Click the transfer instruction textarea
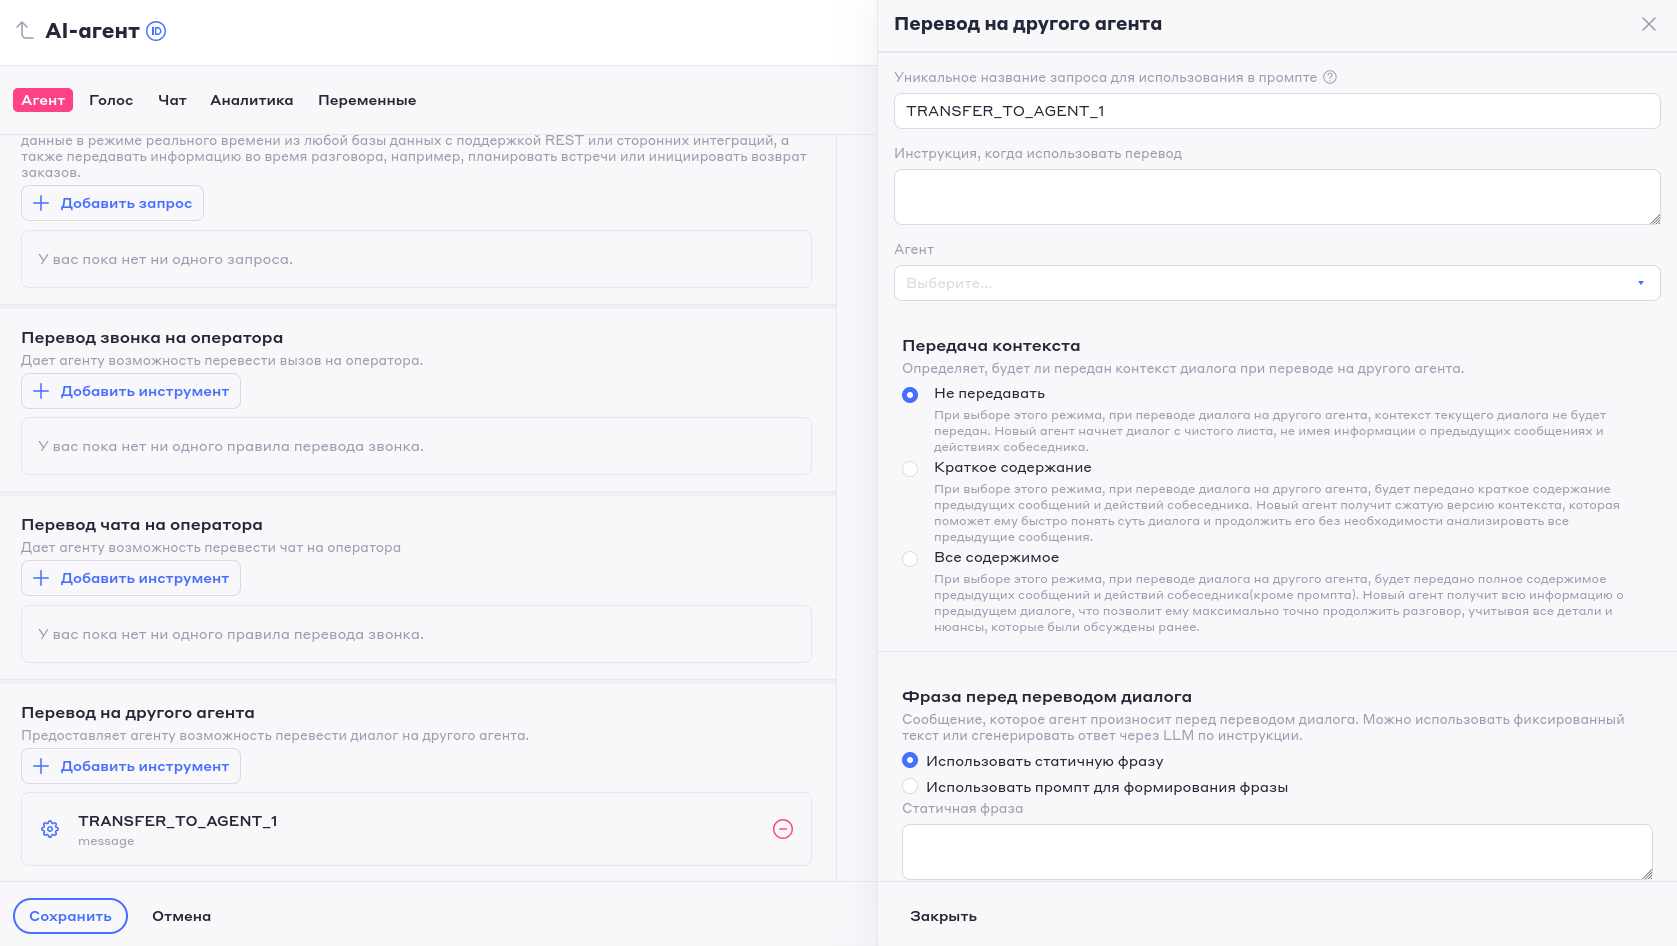The height and width of the screenshot is (946, 1677). (x=1277, y=197)
